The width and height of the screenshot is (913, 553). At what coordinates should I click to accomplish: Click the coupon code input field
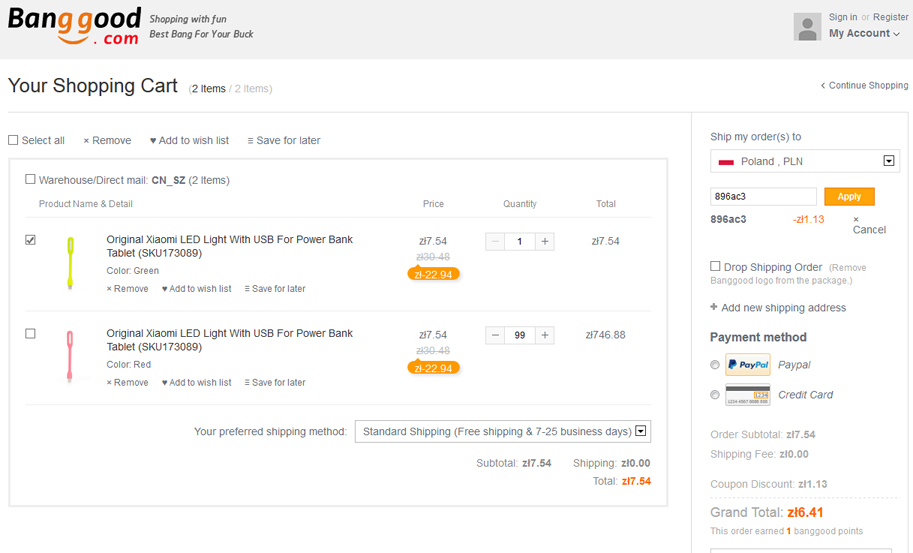[x=763, y=197]
